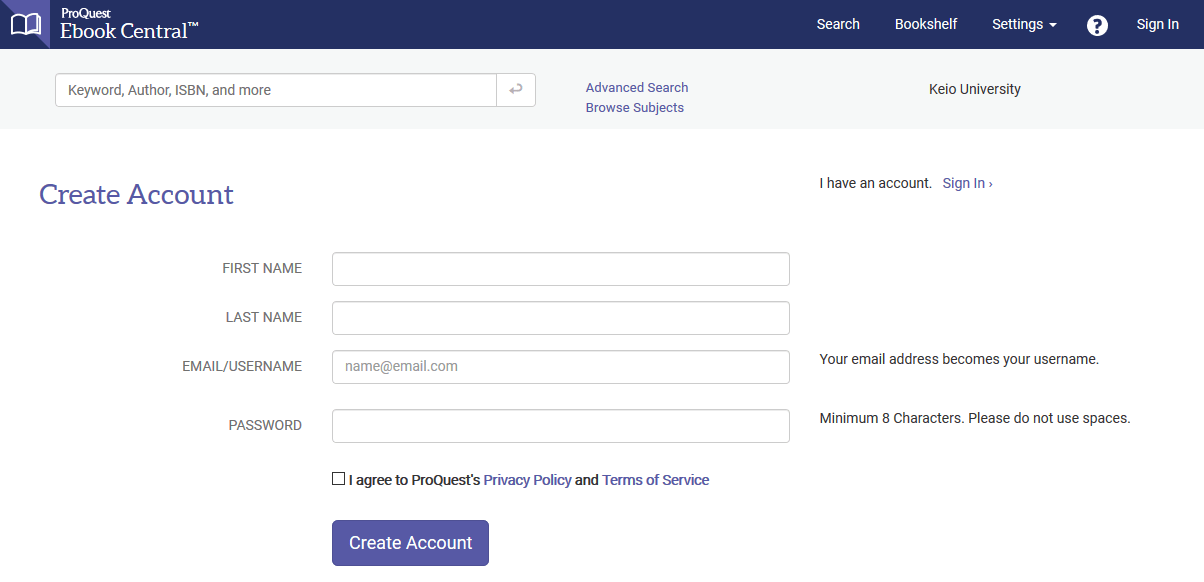Open the Settings dropdown menu
Image resolution: width=1204 pixels, height=582 pixels.
(1023, 24)
